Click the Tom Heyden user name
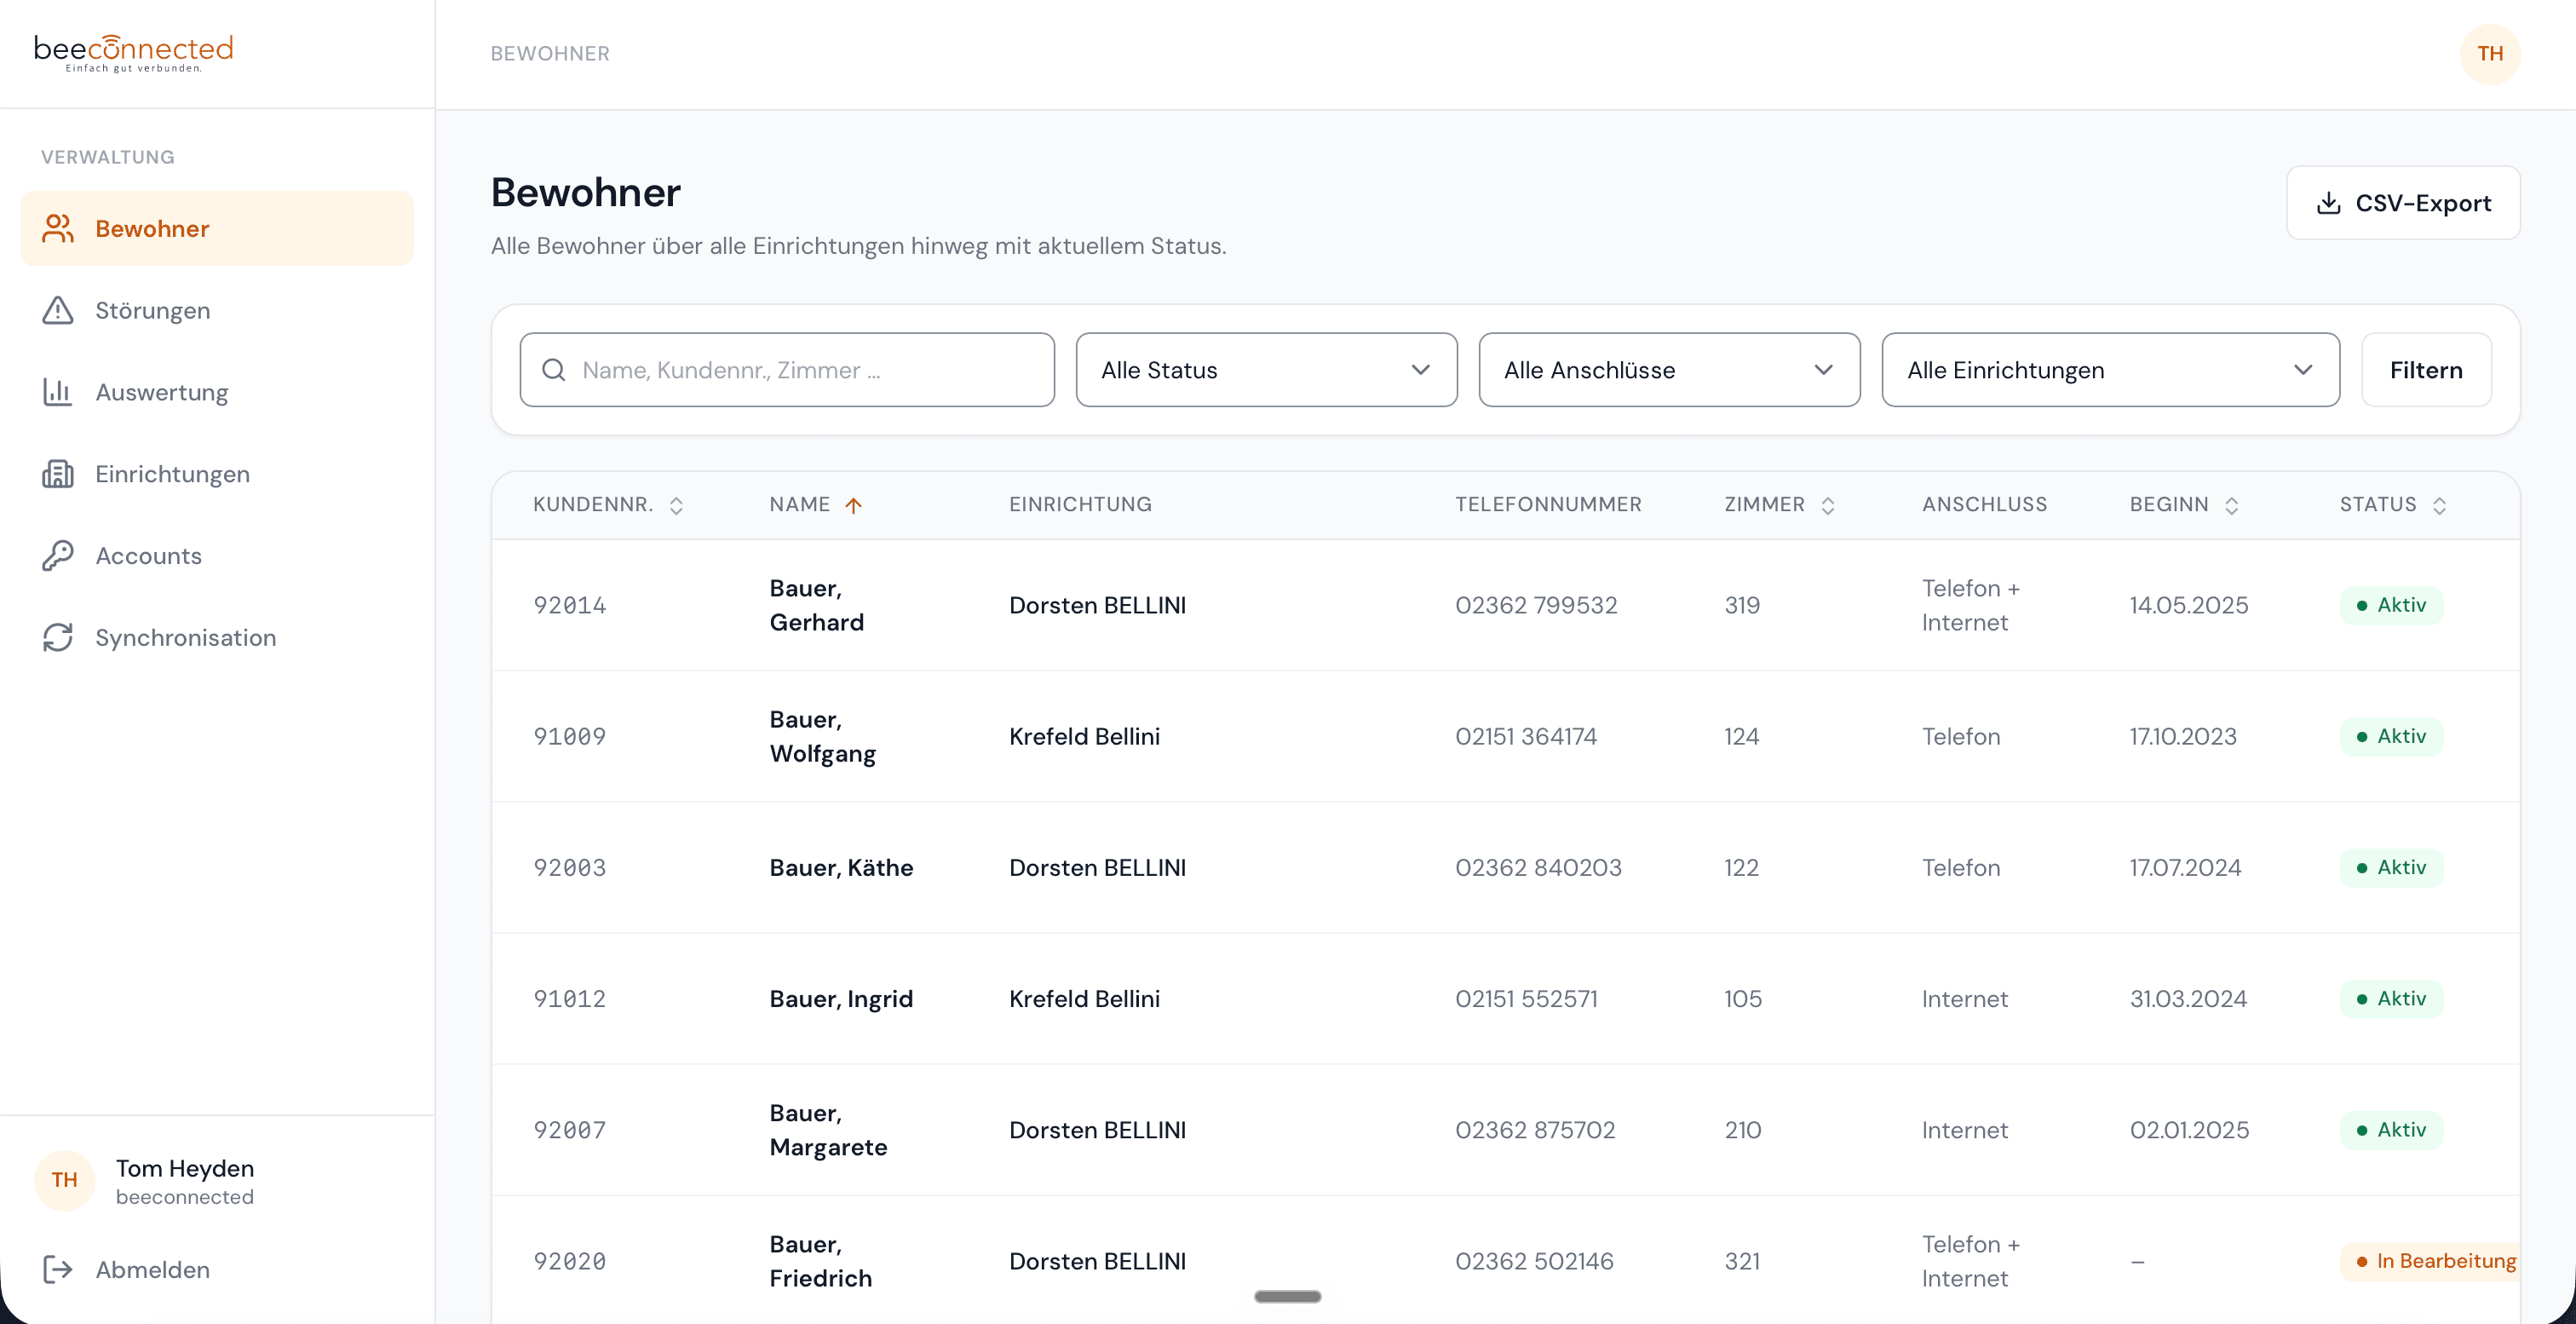Image resolution: width=2576 pixels, height=1324 pixels. [185, 1168]
